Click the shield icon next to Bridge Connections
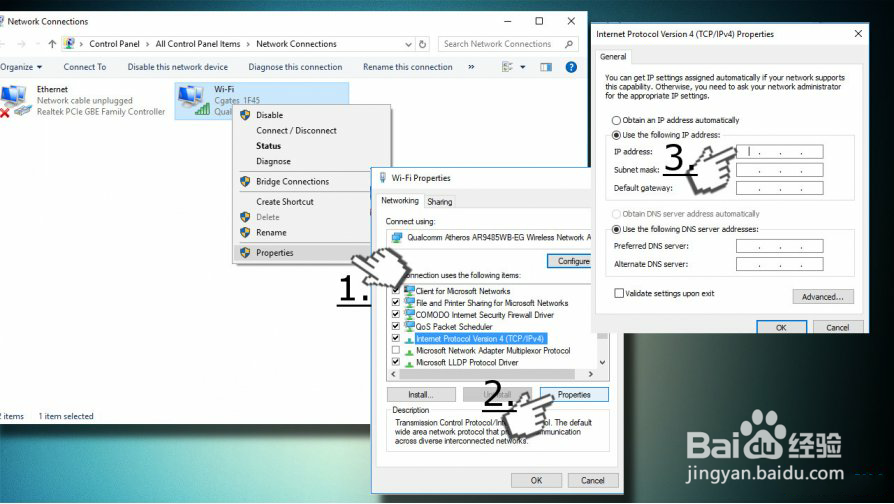Image resolution: width=894 pixels, height=504 pixels. tap(245, 181)
